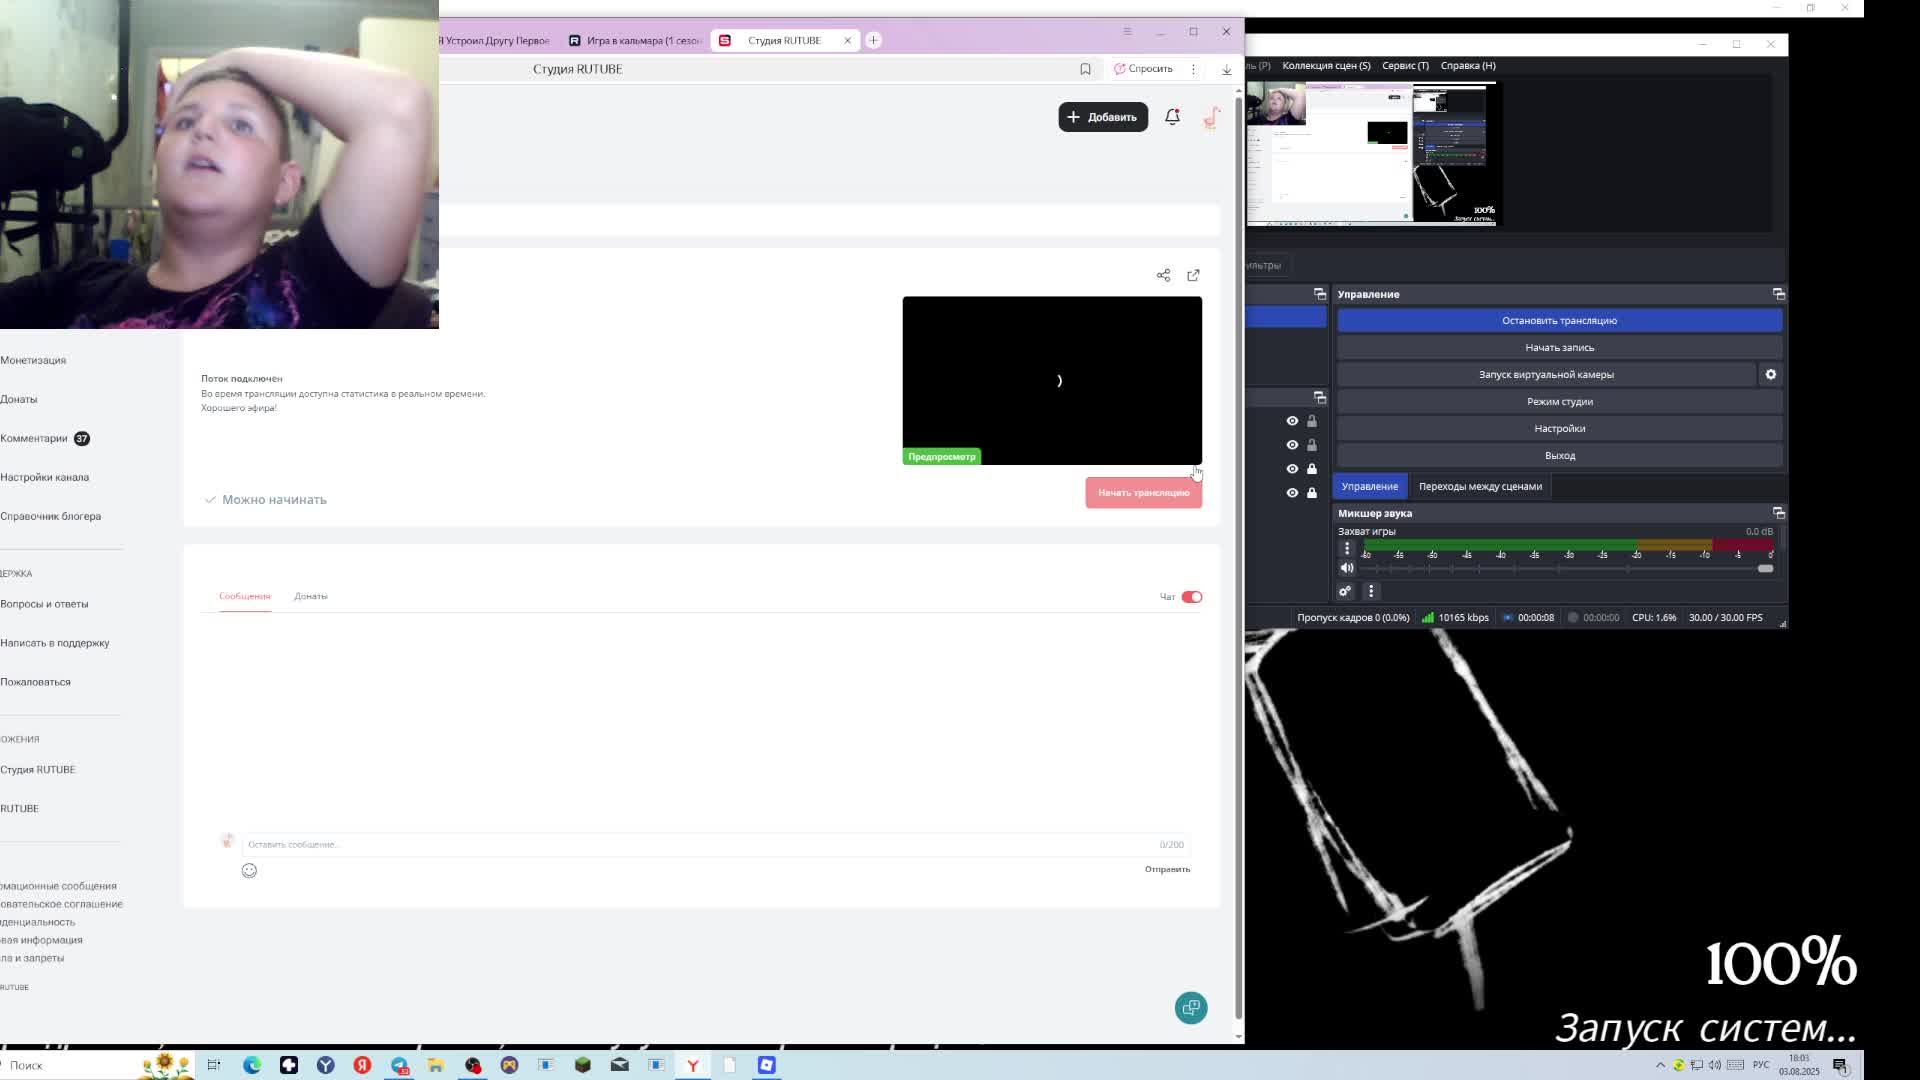Adjust the Захват игры volume slider
The width and height of the screenshot is (1920, 1080).
(1764, 568)
